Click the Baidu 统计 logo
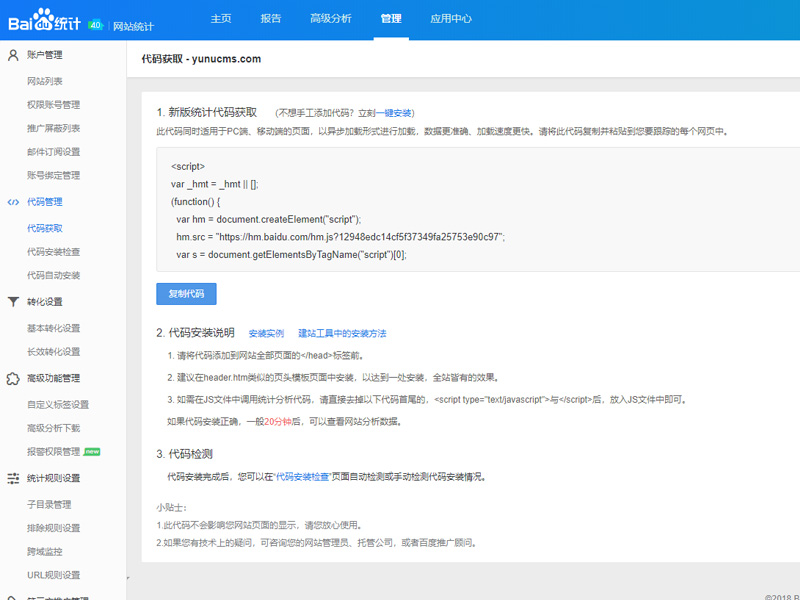The width and height of the screenshot is (800, 600). click(x=46, y=19)
